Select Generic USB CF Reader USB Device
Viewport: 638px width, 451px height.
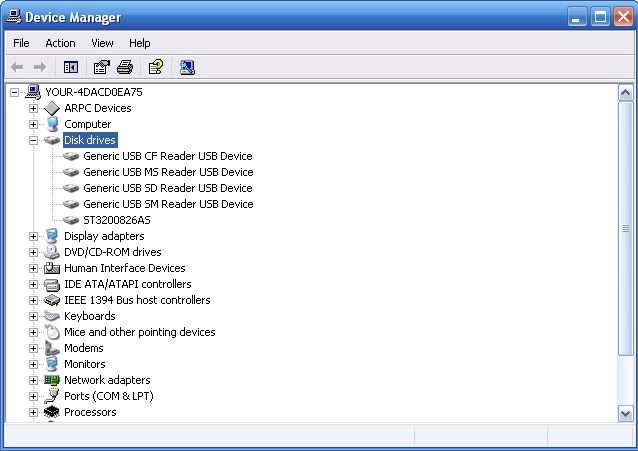point(168,156)
